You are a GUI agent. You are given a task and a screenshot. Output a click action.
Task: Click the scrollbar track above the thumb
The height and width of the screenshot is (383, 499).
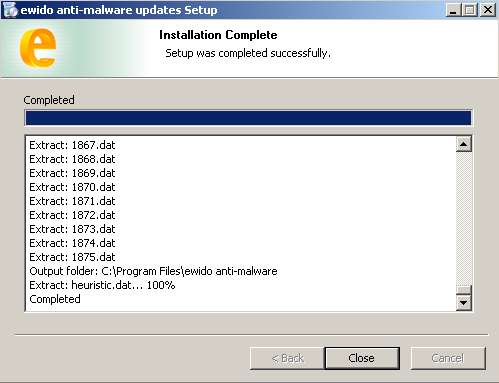(464, 218)
